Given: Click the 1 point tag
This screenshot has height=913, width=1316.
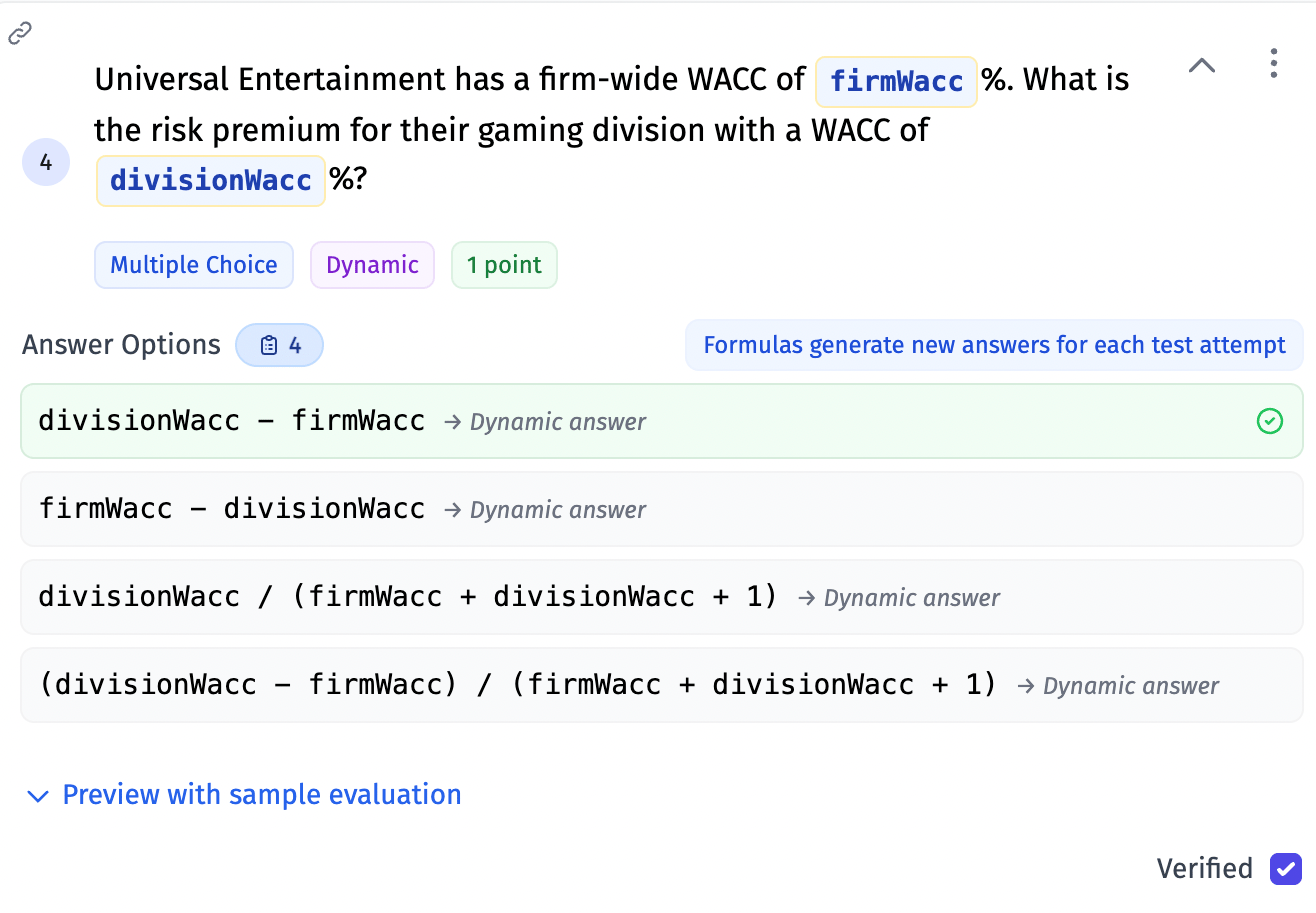Looking at the screenshot, I should coord(504,265).
